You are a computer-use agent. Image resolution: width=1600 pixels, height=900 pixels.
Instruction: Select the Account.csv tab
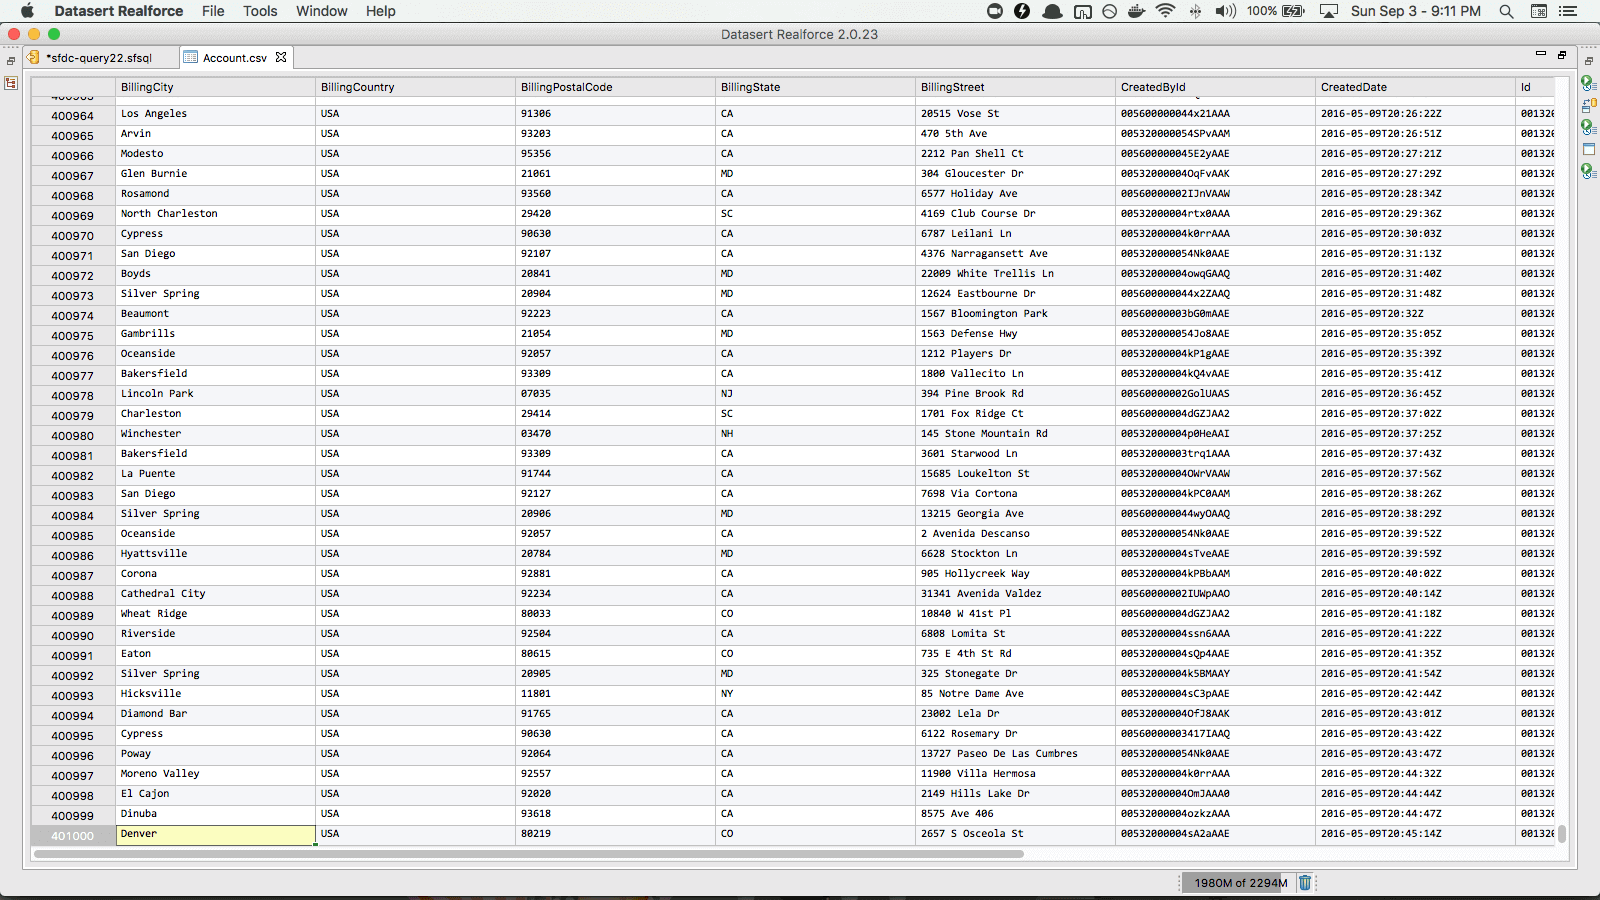coord(234,58)
